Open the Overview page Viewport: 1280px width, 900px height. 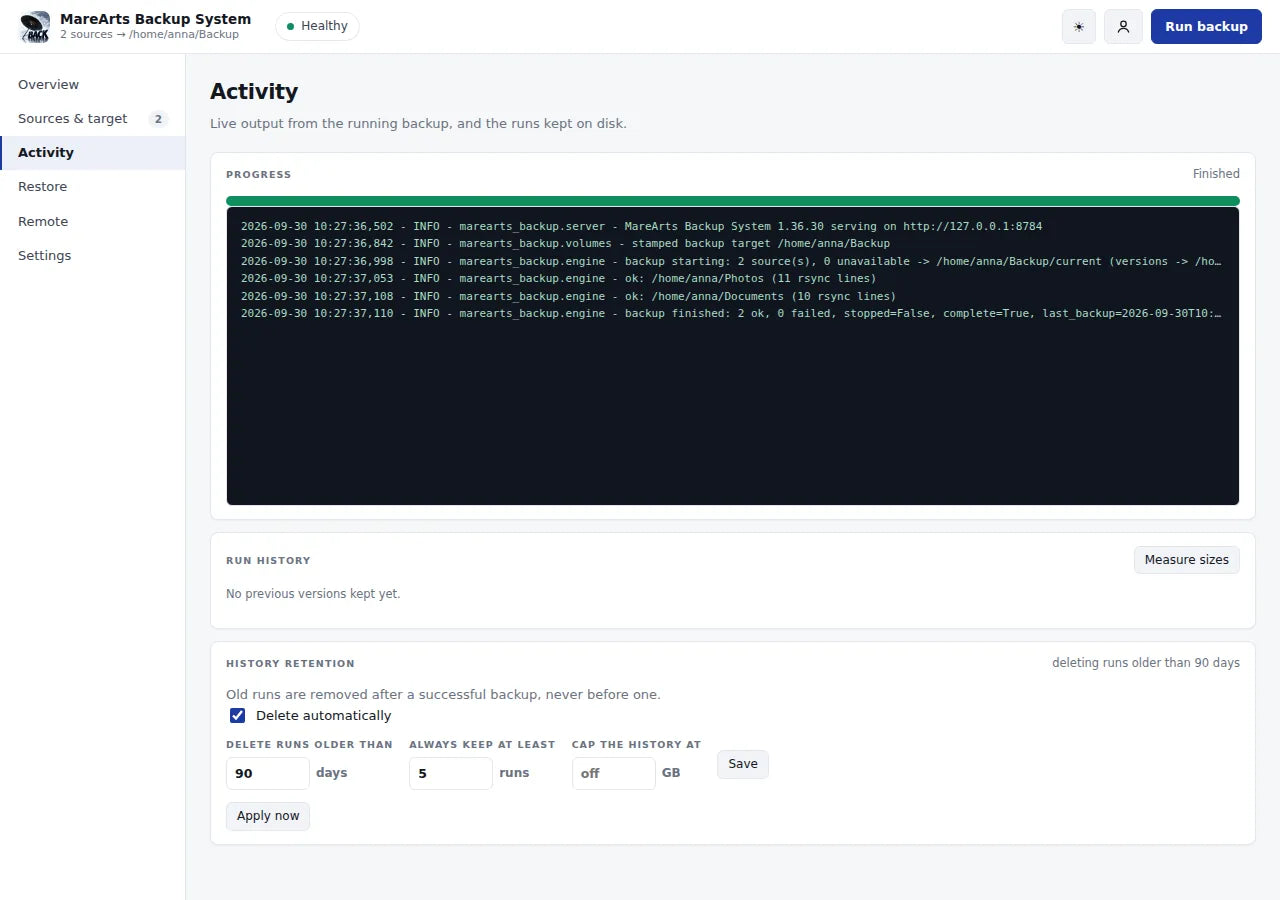coord(92,85)
